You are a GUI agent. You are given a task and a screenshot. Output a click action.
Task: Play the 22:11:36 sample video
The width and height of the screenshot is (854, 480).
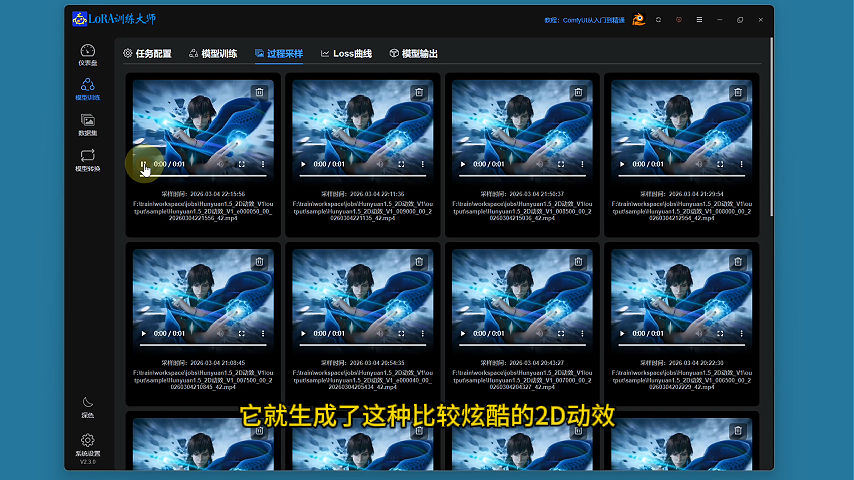tap(303, 164)
